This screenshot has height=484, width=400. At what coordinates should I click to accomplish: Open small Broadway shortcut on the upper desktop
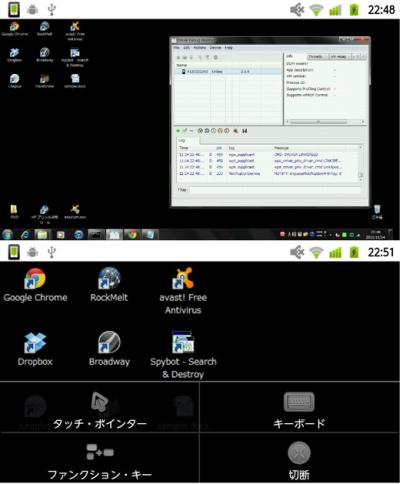pyautogui.click(x=45, y=55)
